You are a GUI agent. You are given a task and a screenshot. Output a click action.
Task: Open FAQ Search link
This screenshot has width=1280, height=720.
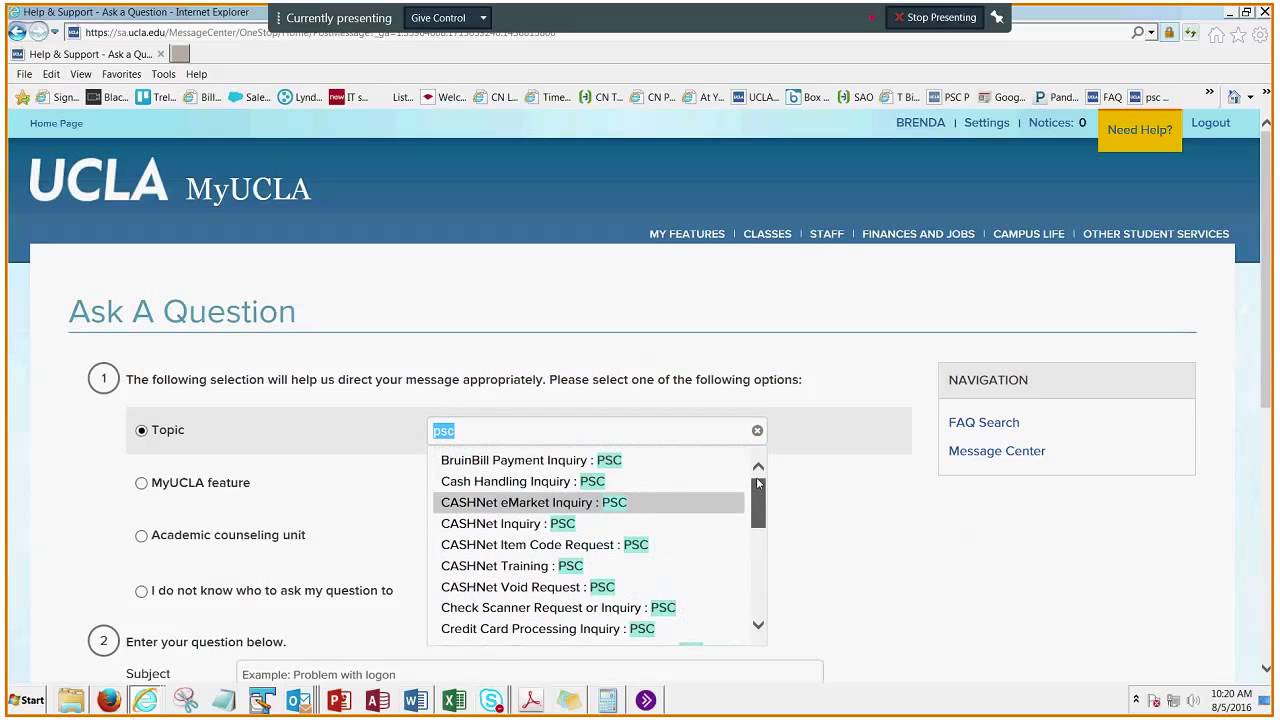tap(984, 423)
